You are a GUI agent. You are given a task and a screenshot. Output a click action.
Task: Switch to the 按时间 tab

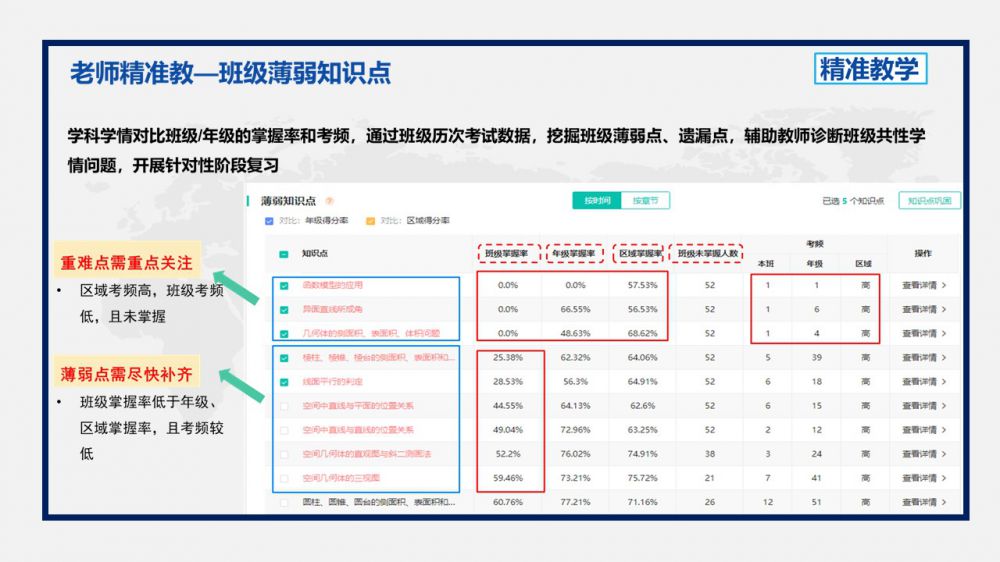tap(597, 201)
